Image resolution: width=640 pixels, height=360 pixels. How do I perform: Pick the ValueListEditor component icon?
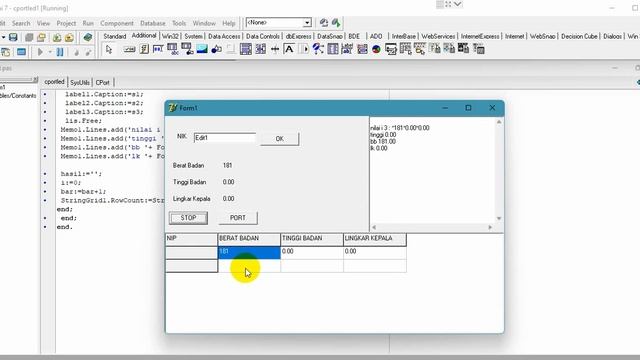coord(333,50)
